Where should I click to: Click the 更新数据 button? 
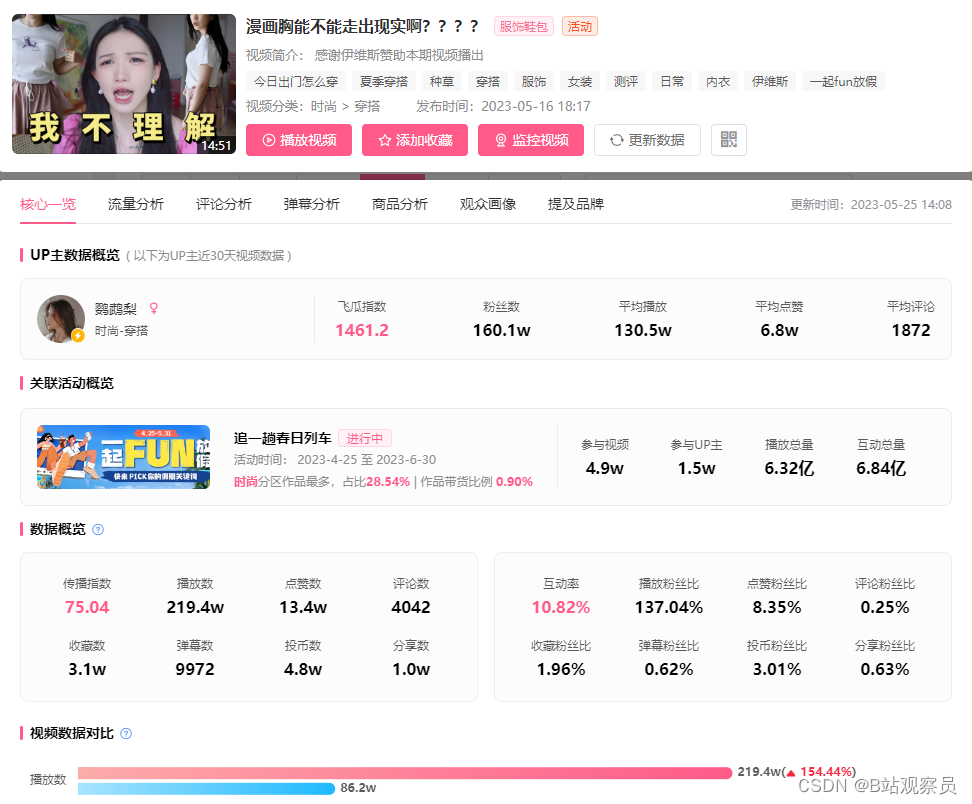647,139
